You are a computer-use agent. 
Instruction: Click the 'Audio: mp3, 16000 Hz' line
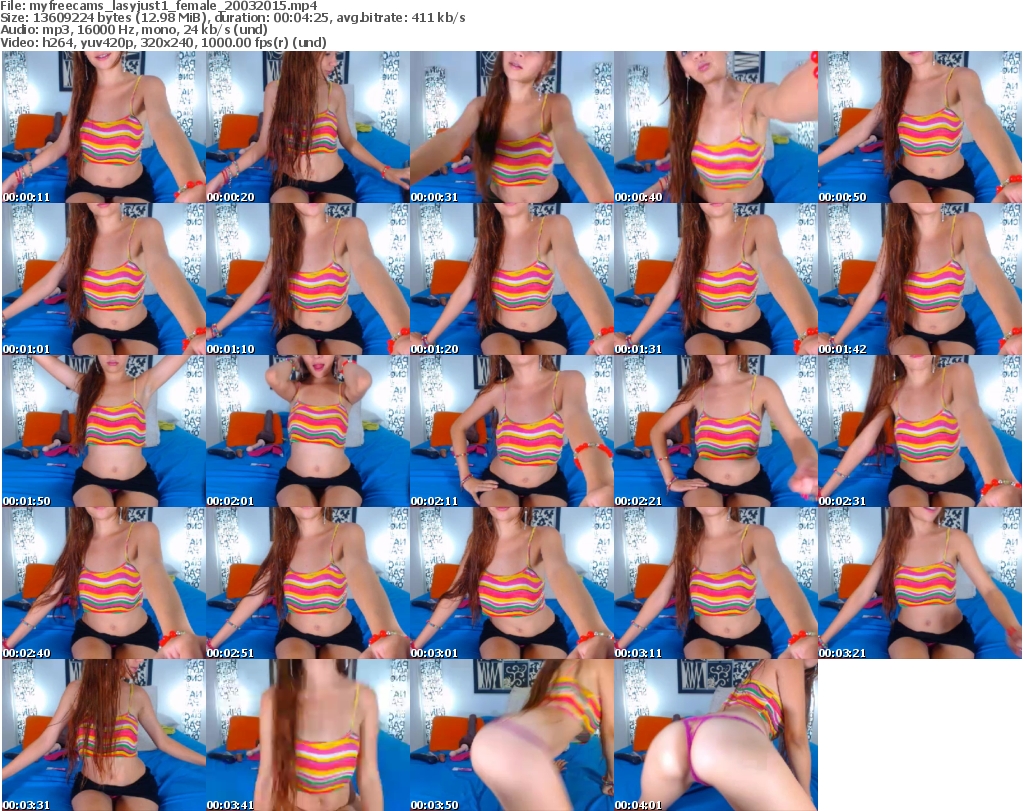[134, 30]
